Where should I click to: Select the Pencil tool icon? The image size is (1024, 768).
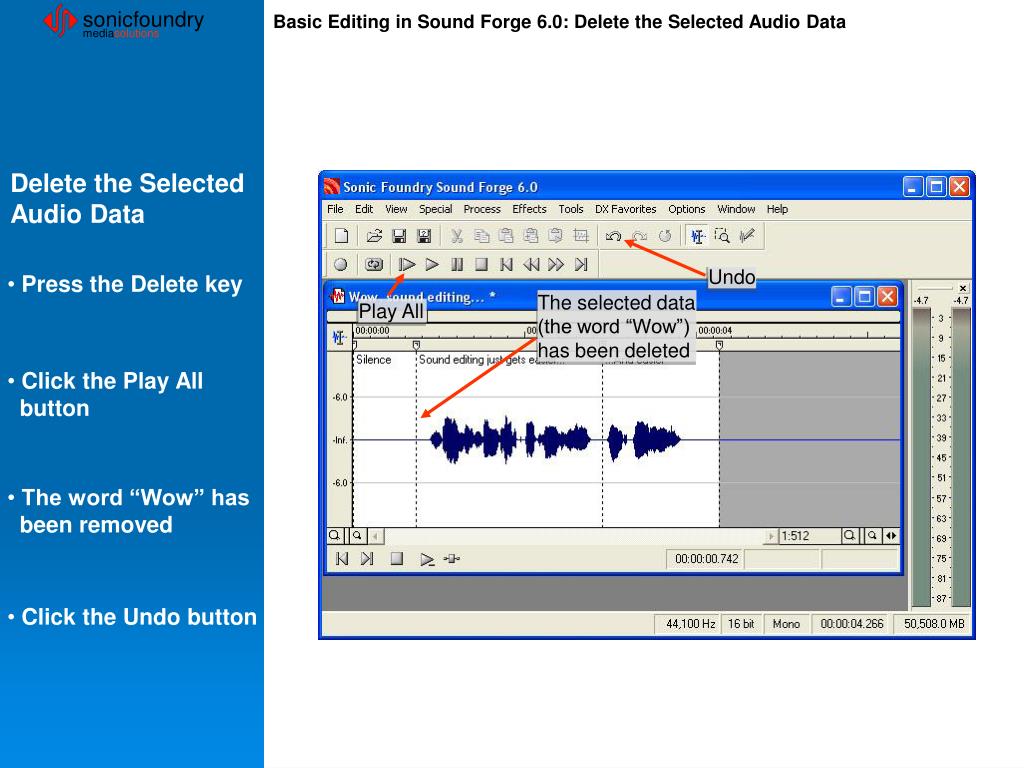coord(746,237)
